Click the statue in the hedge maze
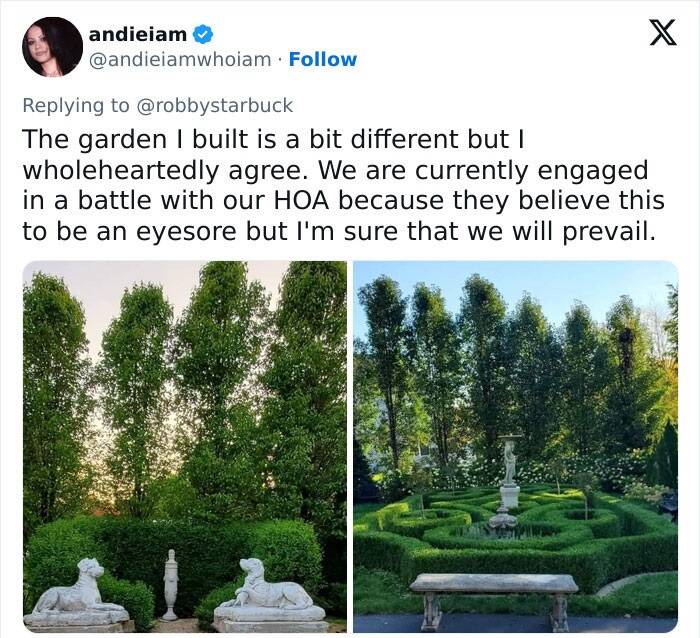700x638 pixels. coord(508,482)
